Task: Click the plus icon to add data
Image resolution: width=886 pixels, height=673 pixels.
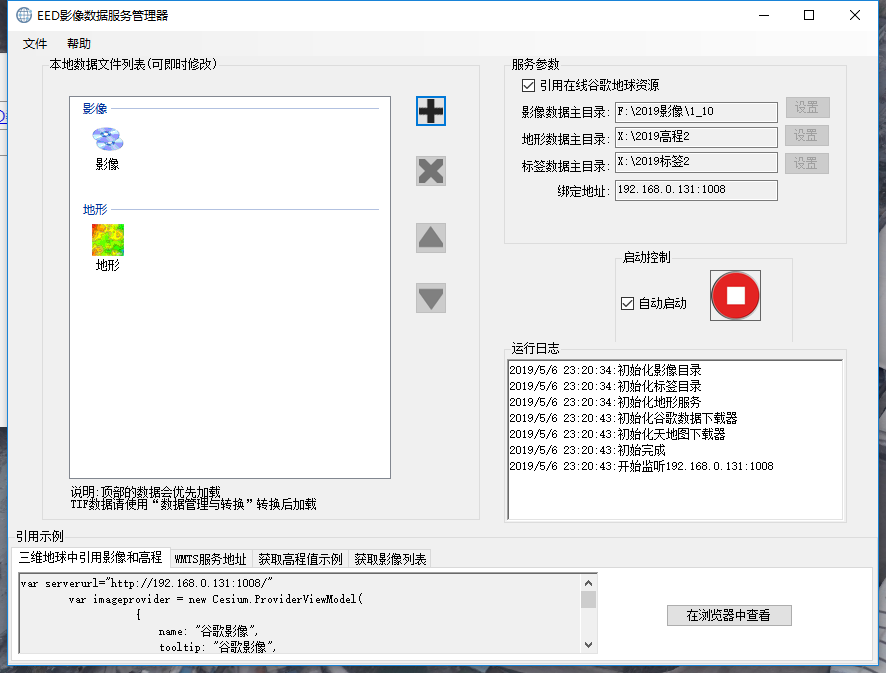Action: coord(431,111)
